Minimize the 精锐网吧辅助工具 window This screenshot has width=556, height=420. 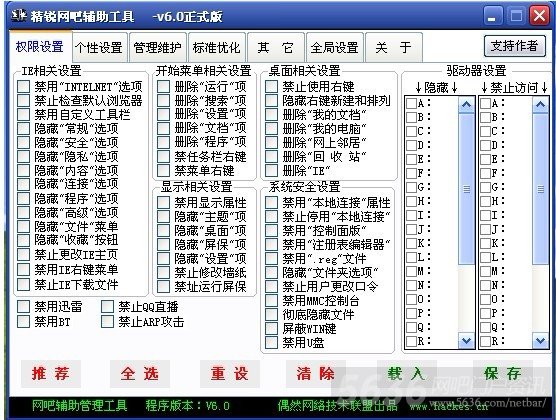click(x=492, y=16)
